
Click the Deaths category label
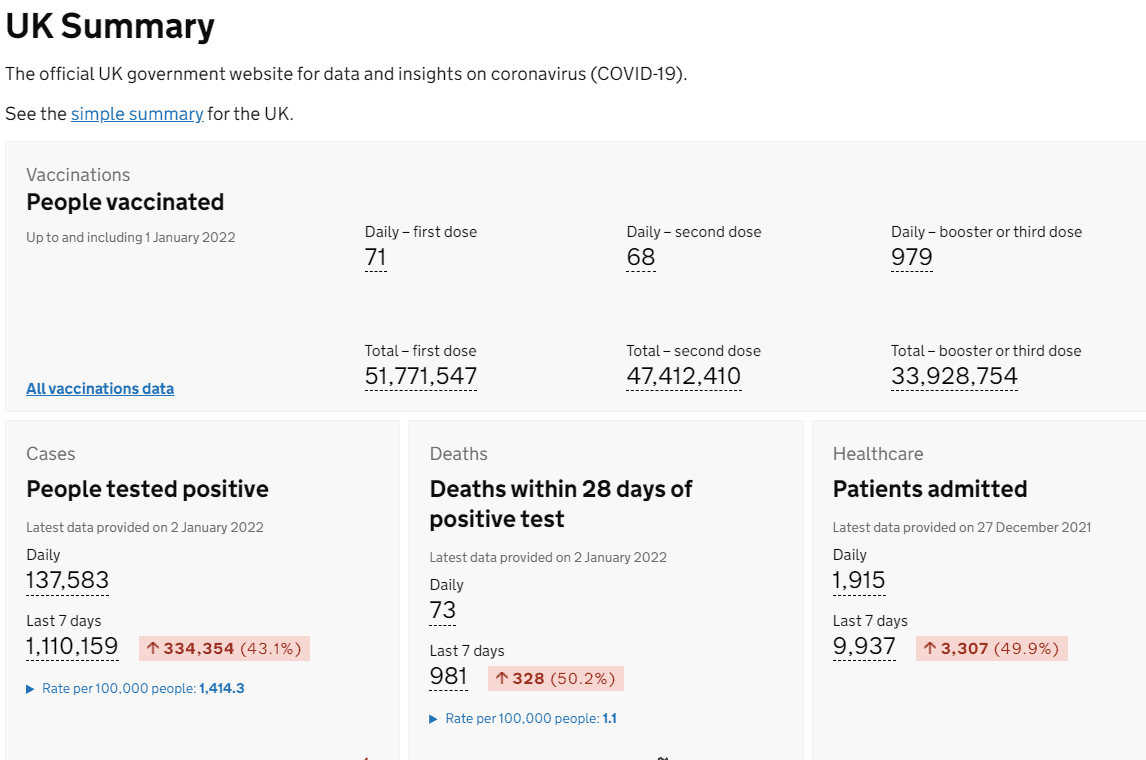pyautogui.click(x=458, y=454)
